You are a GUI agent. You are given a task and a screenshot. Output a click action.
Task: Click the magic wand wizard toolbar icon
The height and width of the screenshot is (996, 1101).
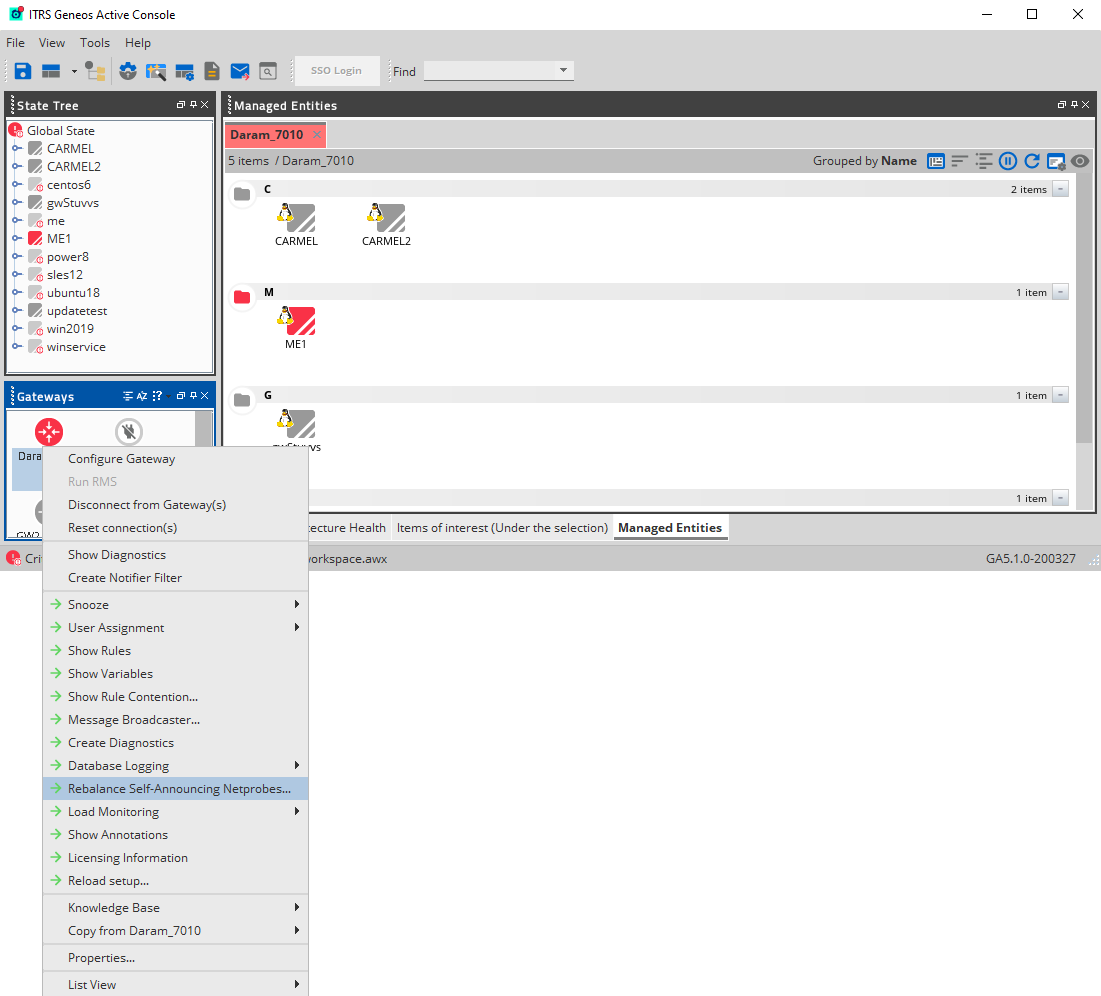(156, 71)
